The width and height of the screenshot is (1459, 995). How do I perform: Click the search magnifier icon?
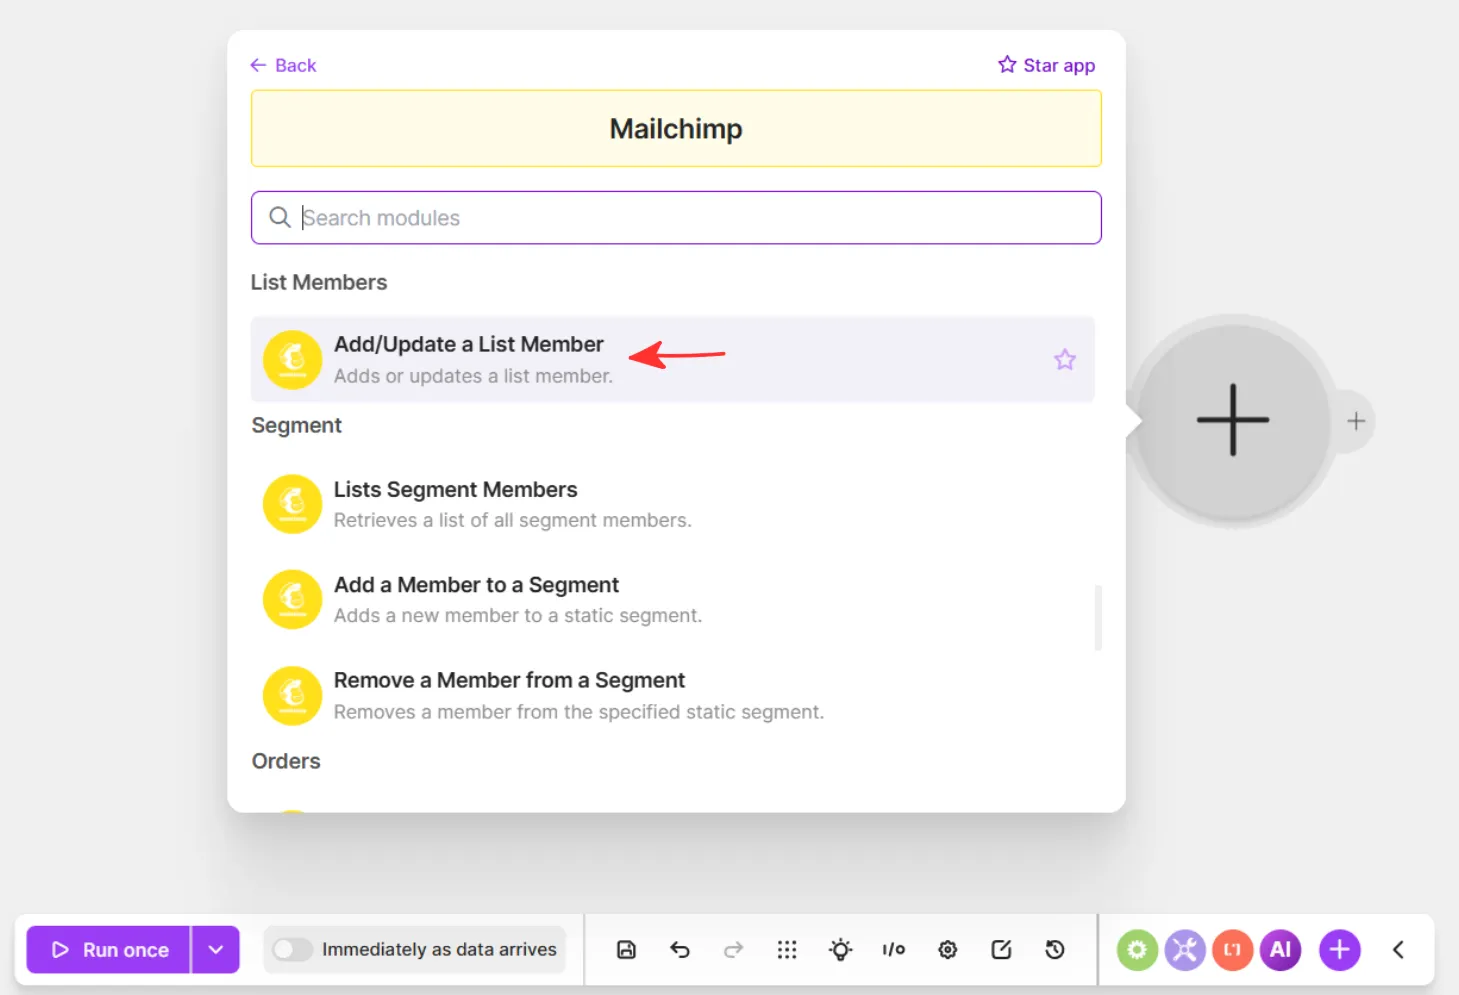tap(280, 217)
